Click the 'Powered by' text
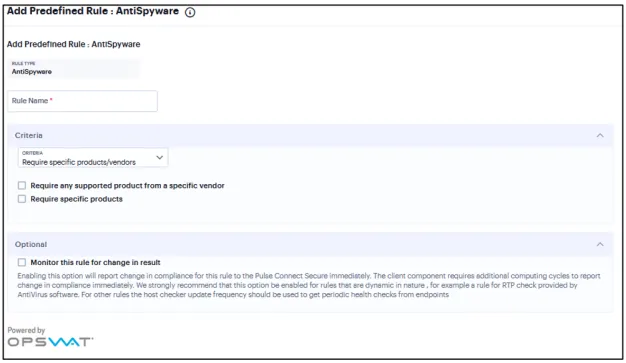The width and height of the screenshot is (626, 363). click(26, 330)
